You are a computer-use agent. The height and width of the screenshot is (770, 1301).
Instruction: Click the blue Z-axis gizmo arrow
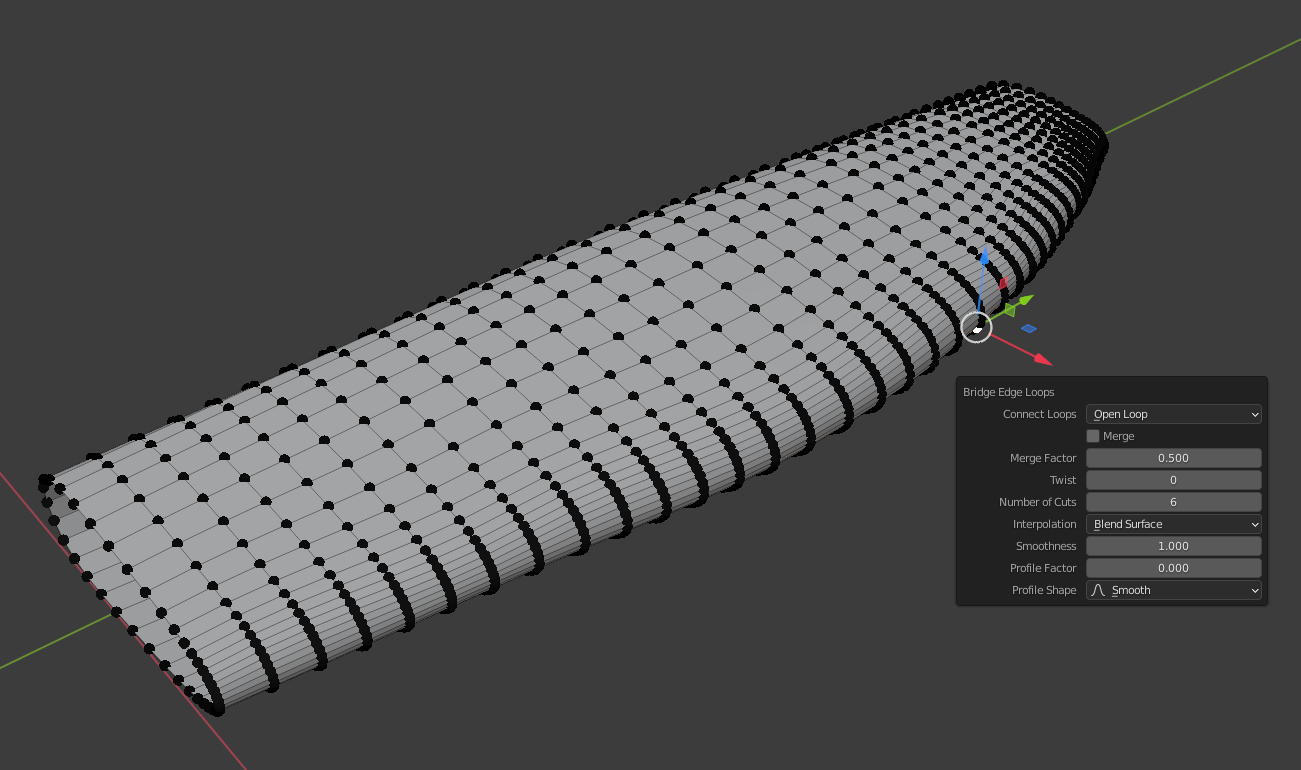click(983, 256)
